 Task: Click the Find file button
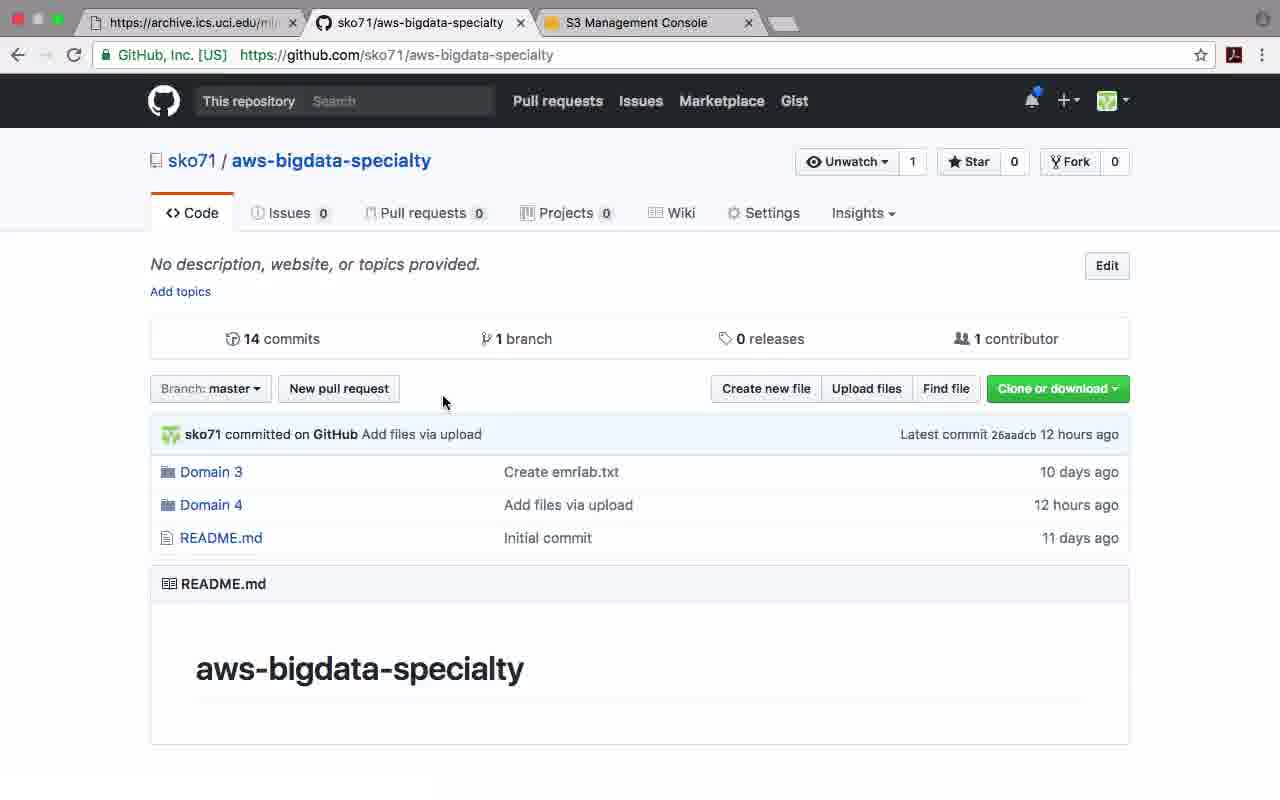(x=946, y=389)
